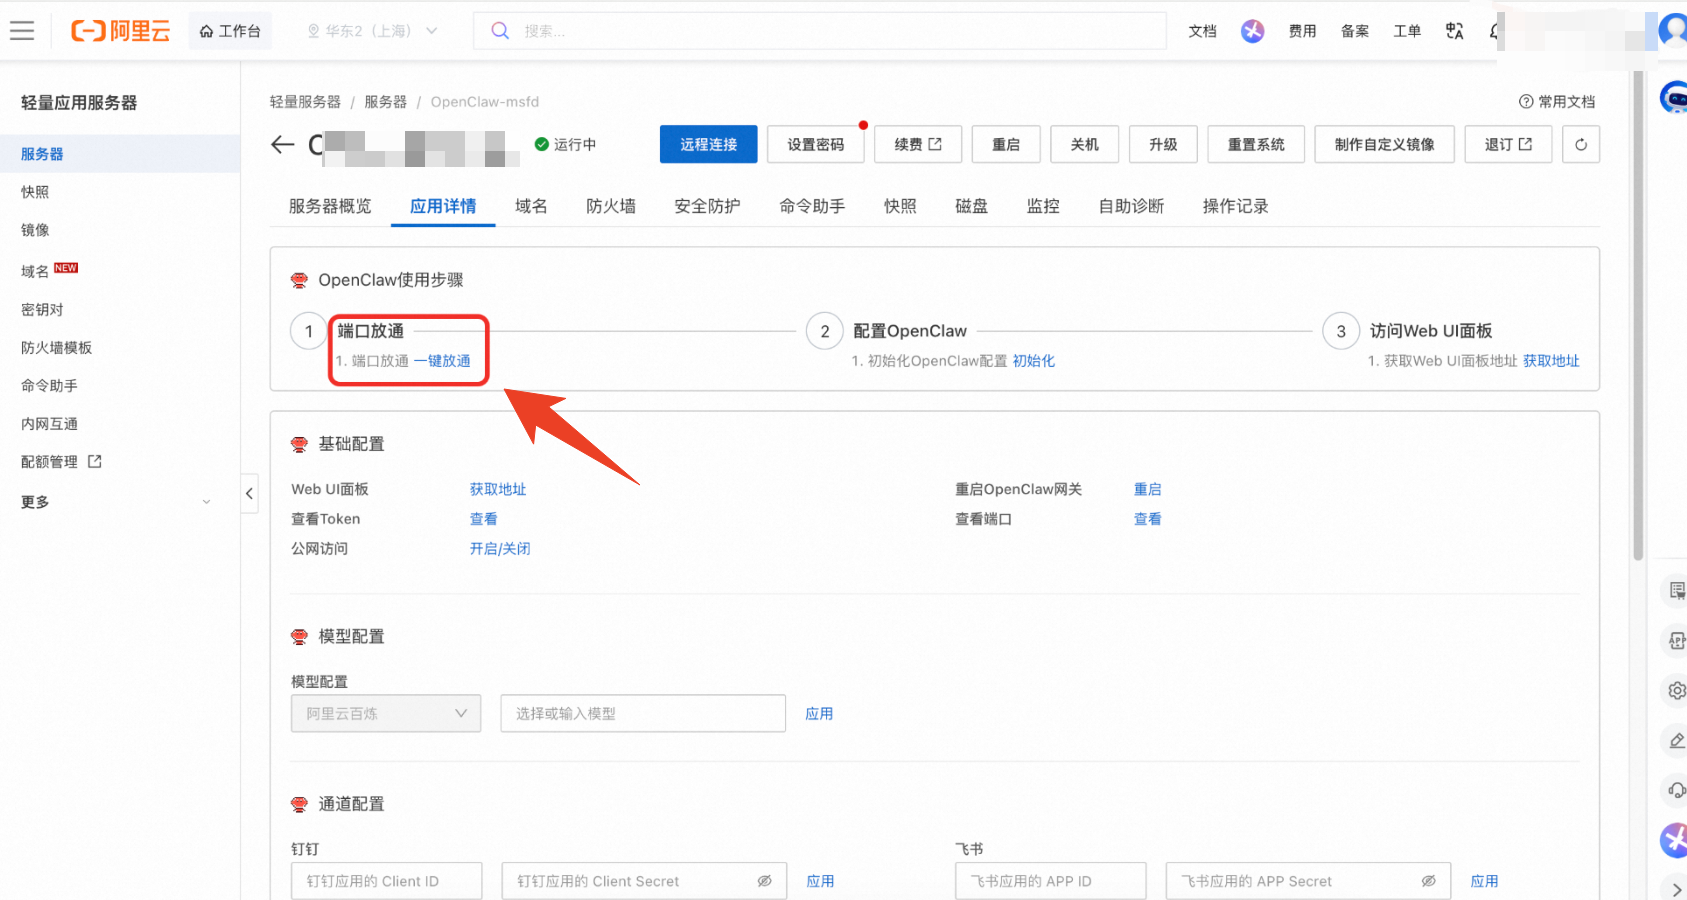1687x900 pixels.
Task: Open the hamburger navigation menu
Action: click(22, 31)
